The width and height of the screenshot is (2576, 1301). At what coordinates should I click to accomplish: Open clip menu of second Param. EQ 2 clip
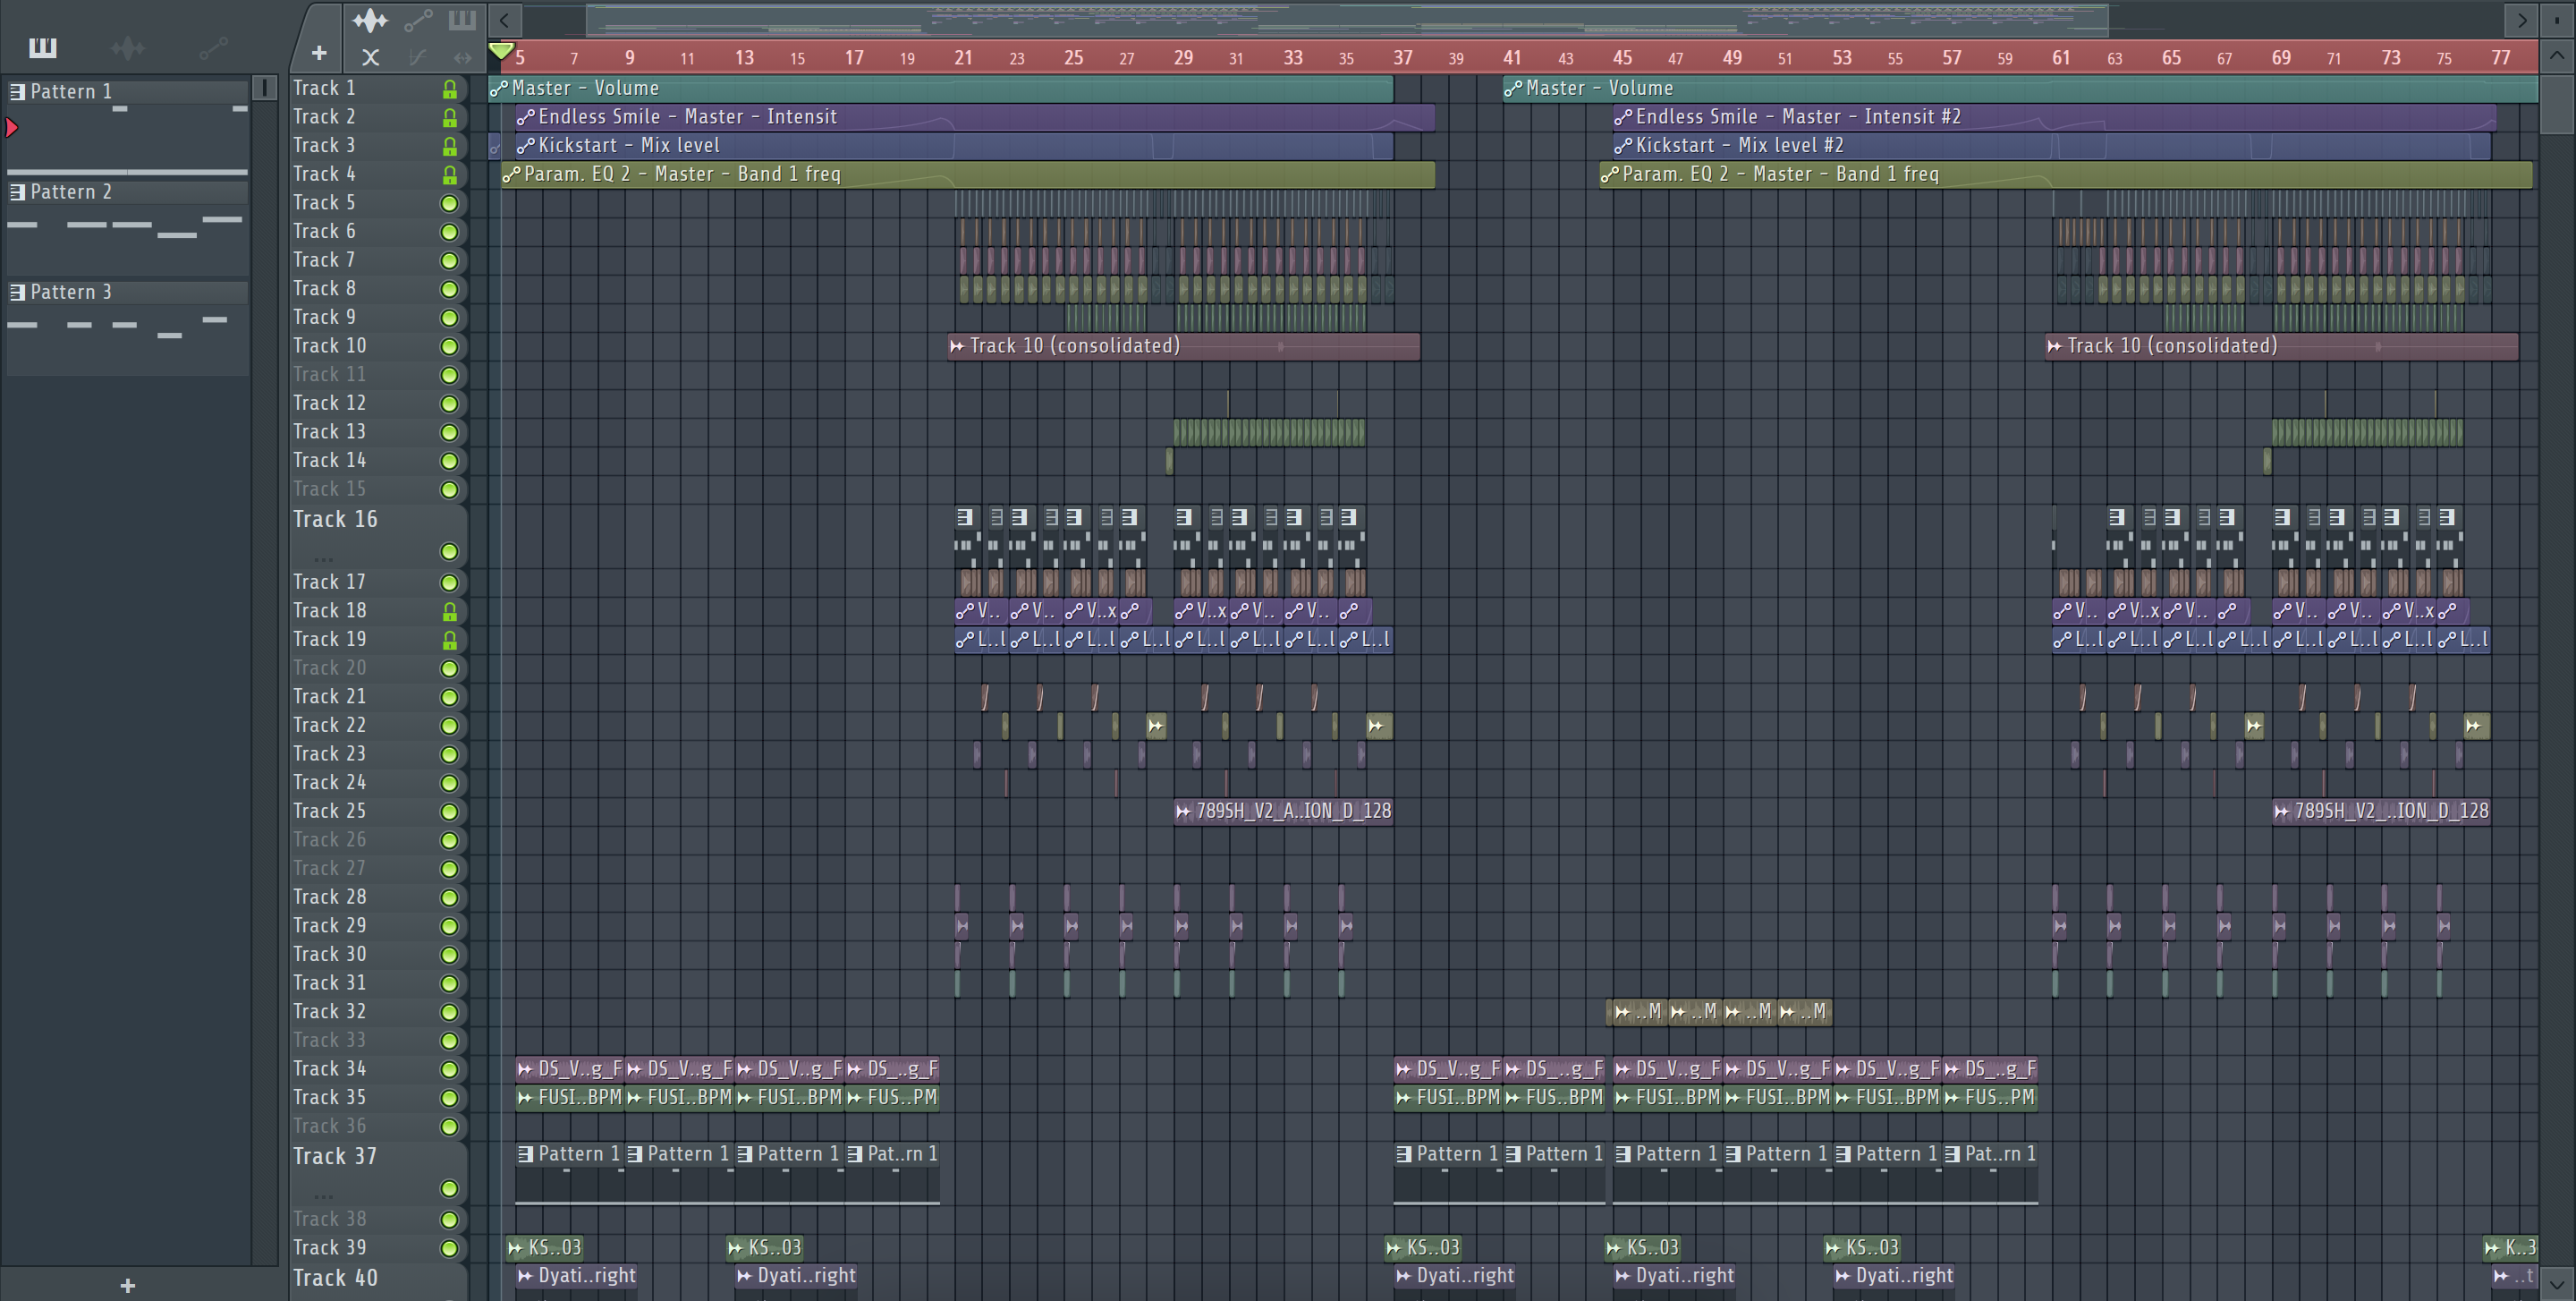tap(1609, 174)
